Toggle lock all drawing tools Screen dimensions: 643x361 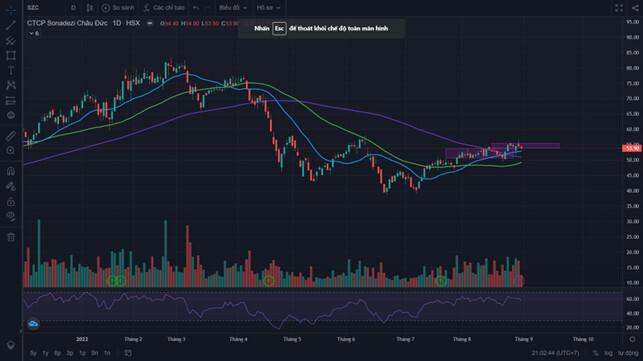click(11, 201)
